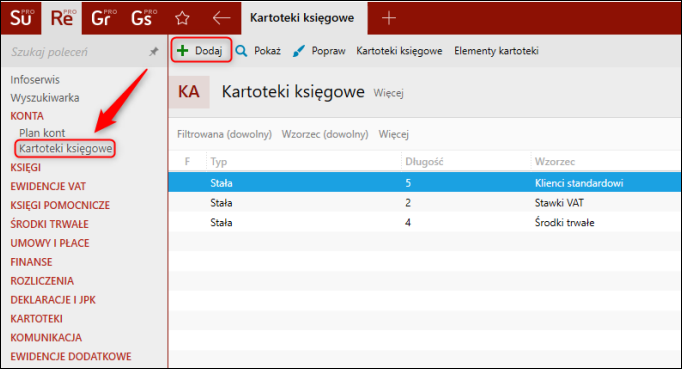Select the Plan kont item

click(42, 133)
